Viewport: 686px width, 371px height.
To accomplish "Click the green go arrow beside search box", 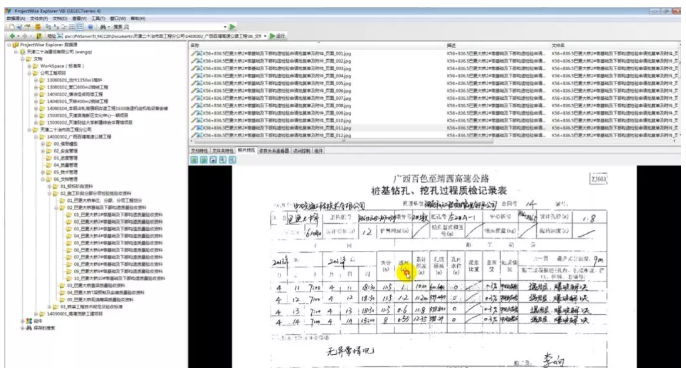I will (x=232, y=27).
